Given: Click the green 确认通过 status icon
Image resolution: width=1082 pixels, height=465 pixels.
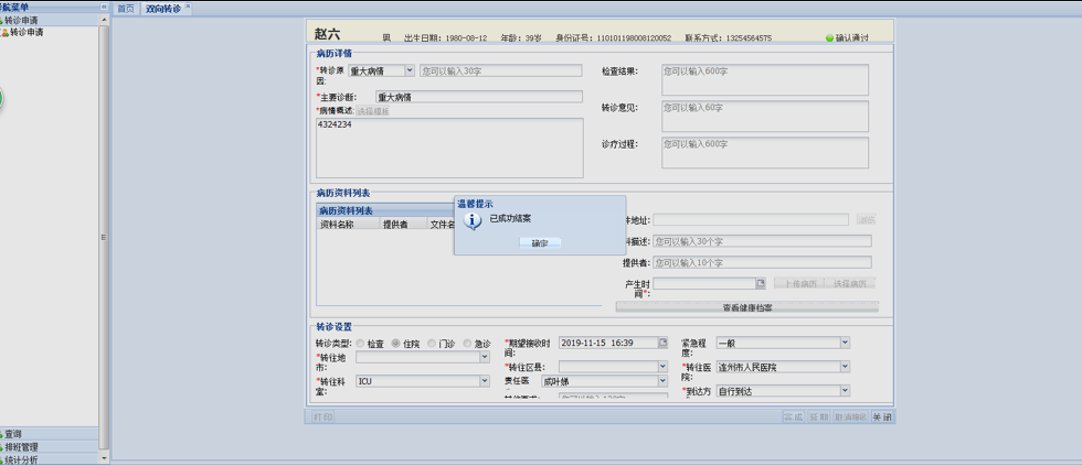Looking at the screenshot, I should [x=829, y=38].
